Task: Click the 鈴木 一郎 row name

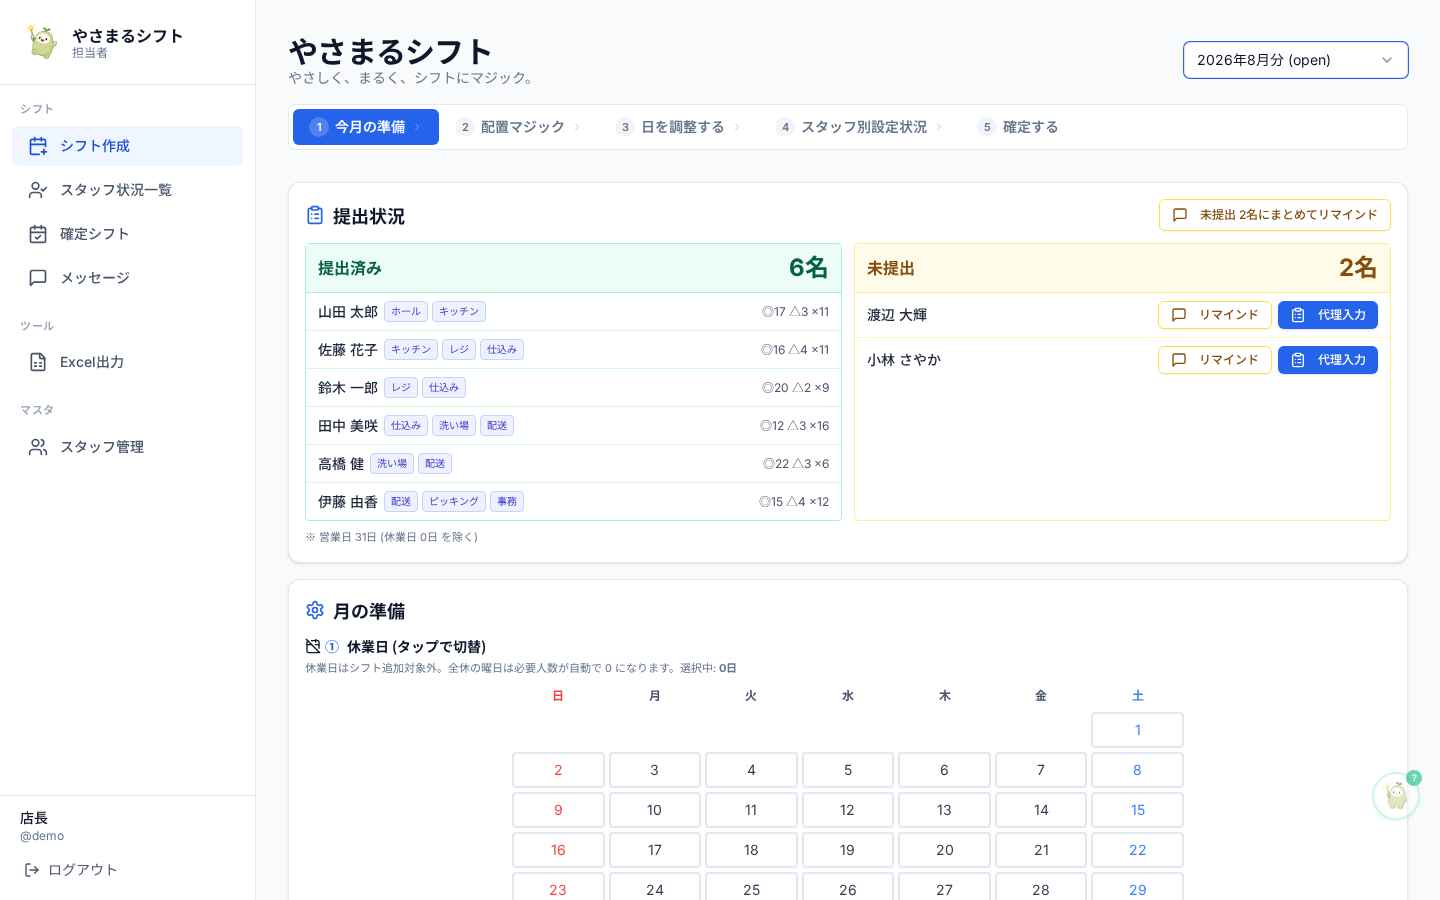Action: (x=348, y=388)
